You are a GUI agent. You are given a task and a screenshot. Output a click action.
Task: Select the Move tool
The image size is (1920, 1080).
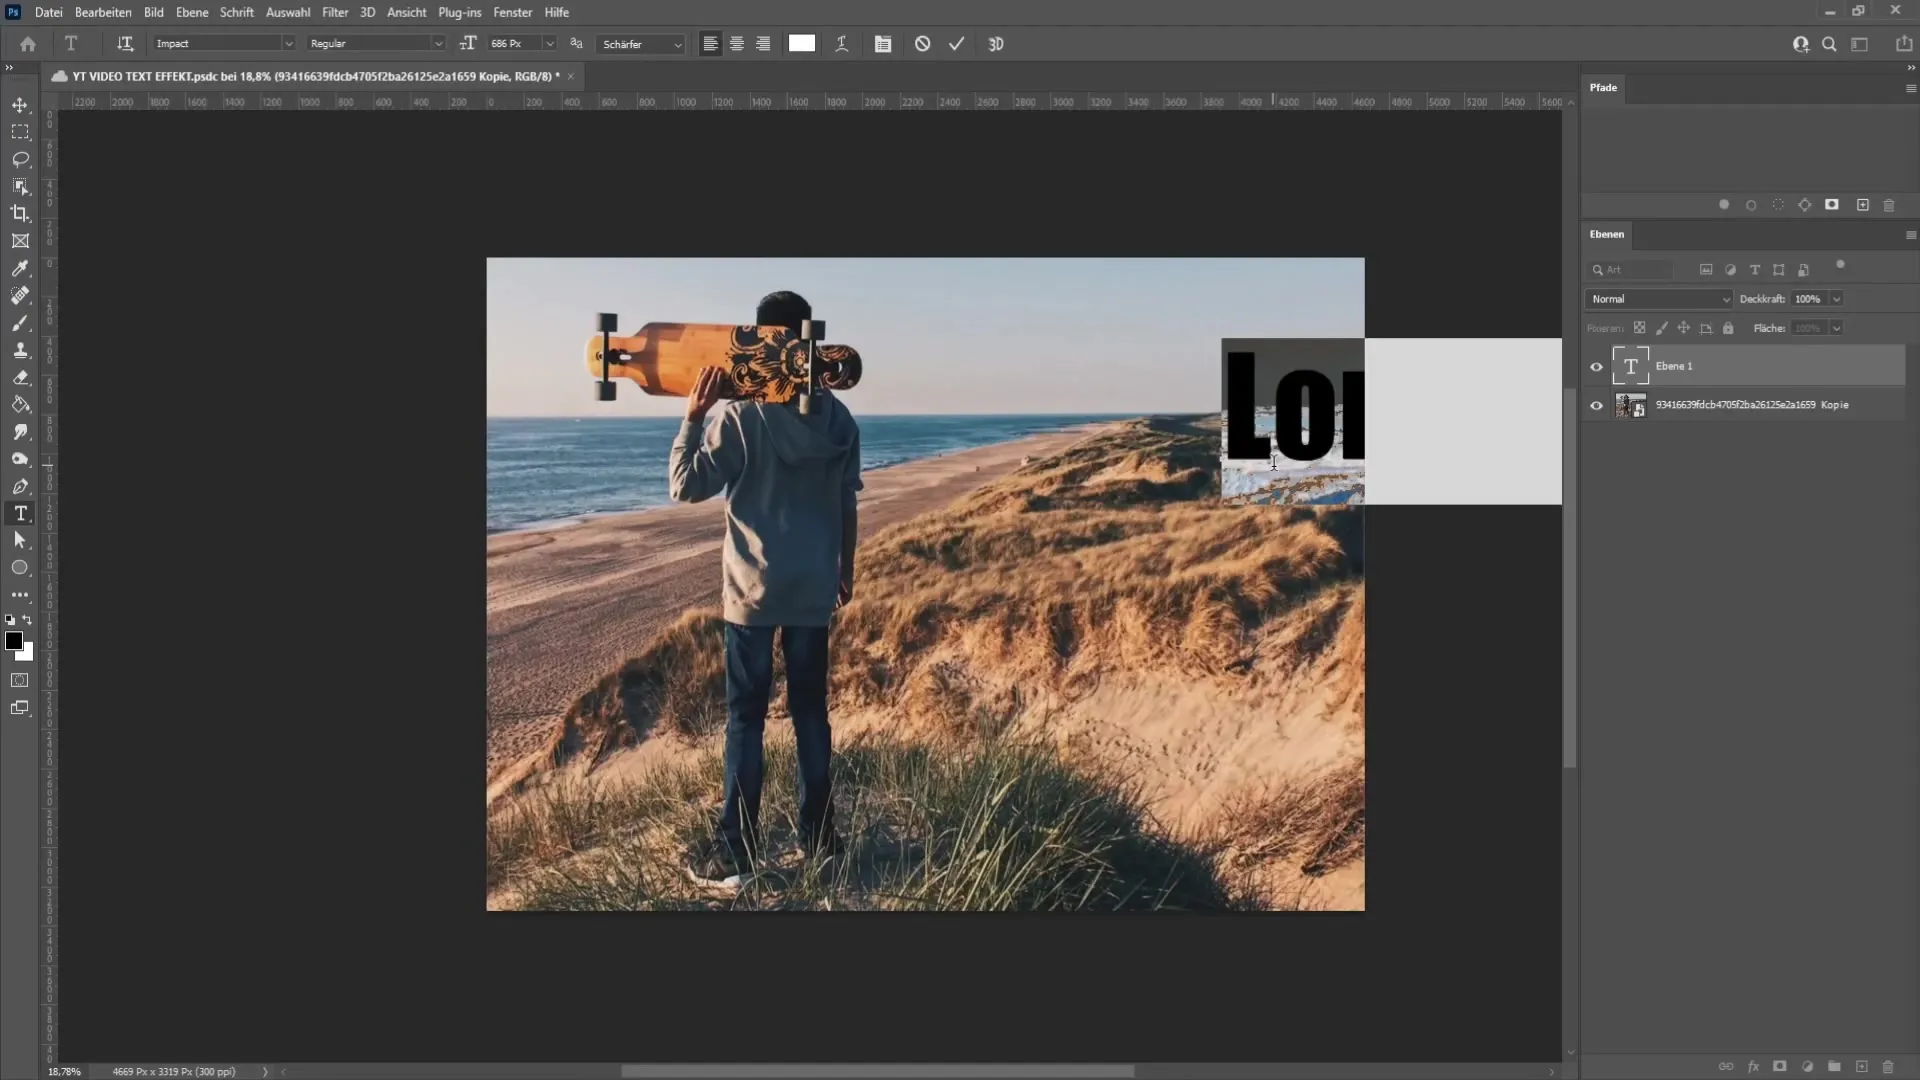click(20, 105)
